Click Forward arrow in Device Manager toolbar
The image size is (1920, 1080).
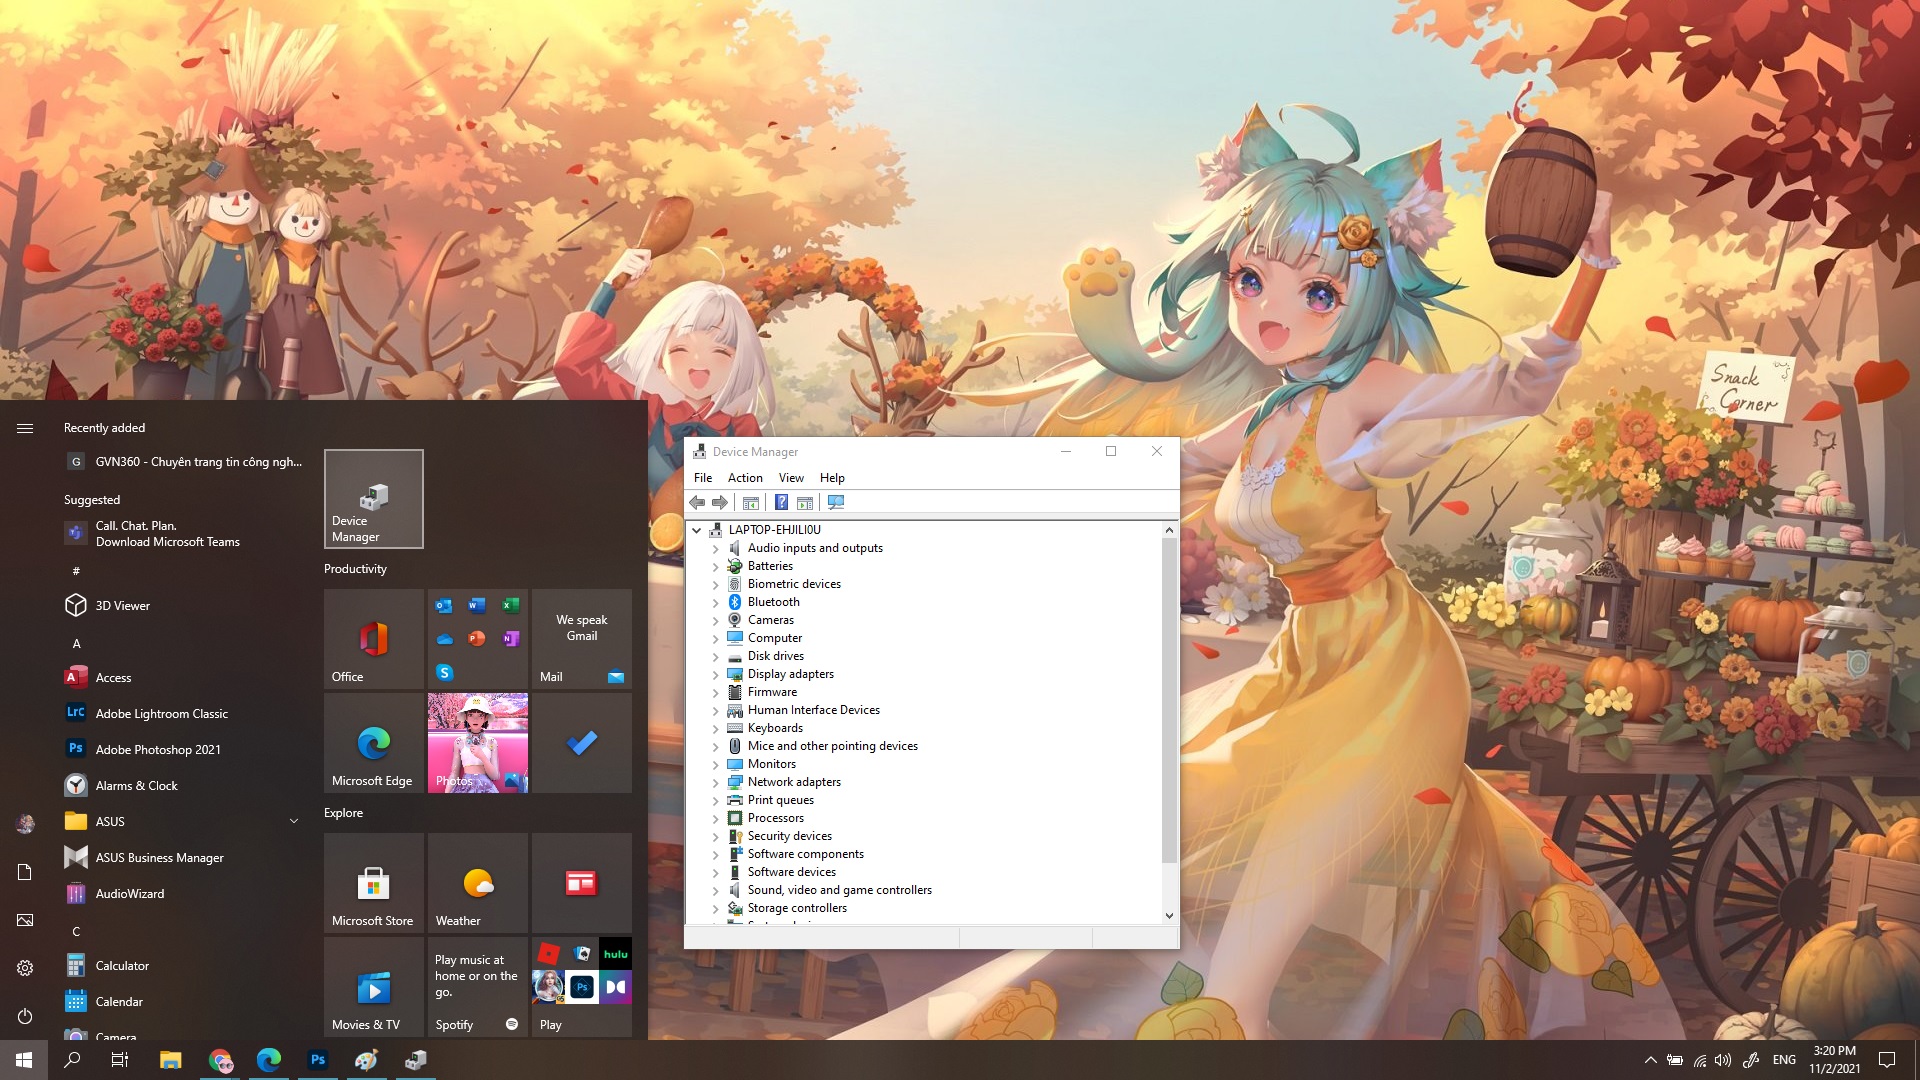click(719, 502)
